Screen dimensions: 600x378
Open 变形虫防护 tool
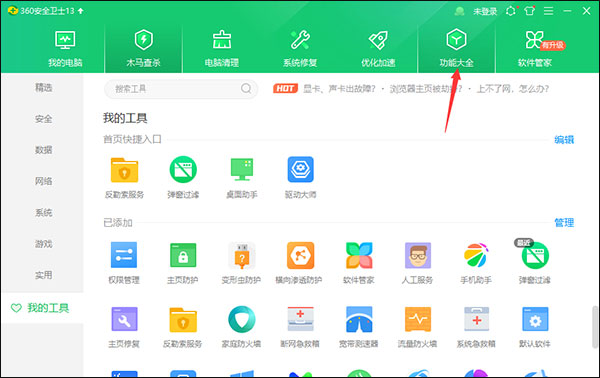point(241,263)
